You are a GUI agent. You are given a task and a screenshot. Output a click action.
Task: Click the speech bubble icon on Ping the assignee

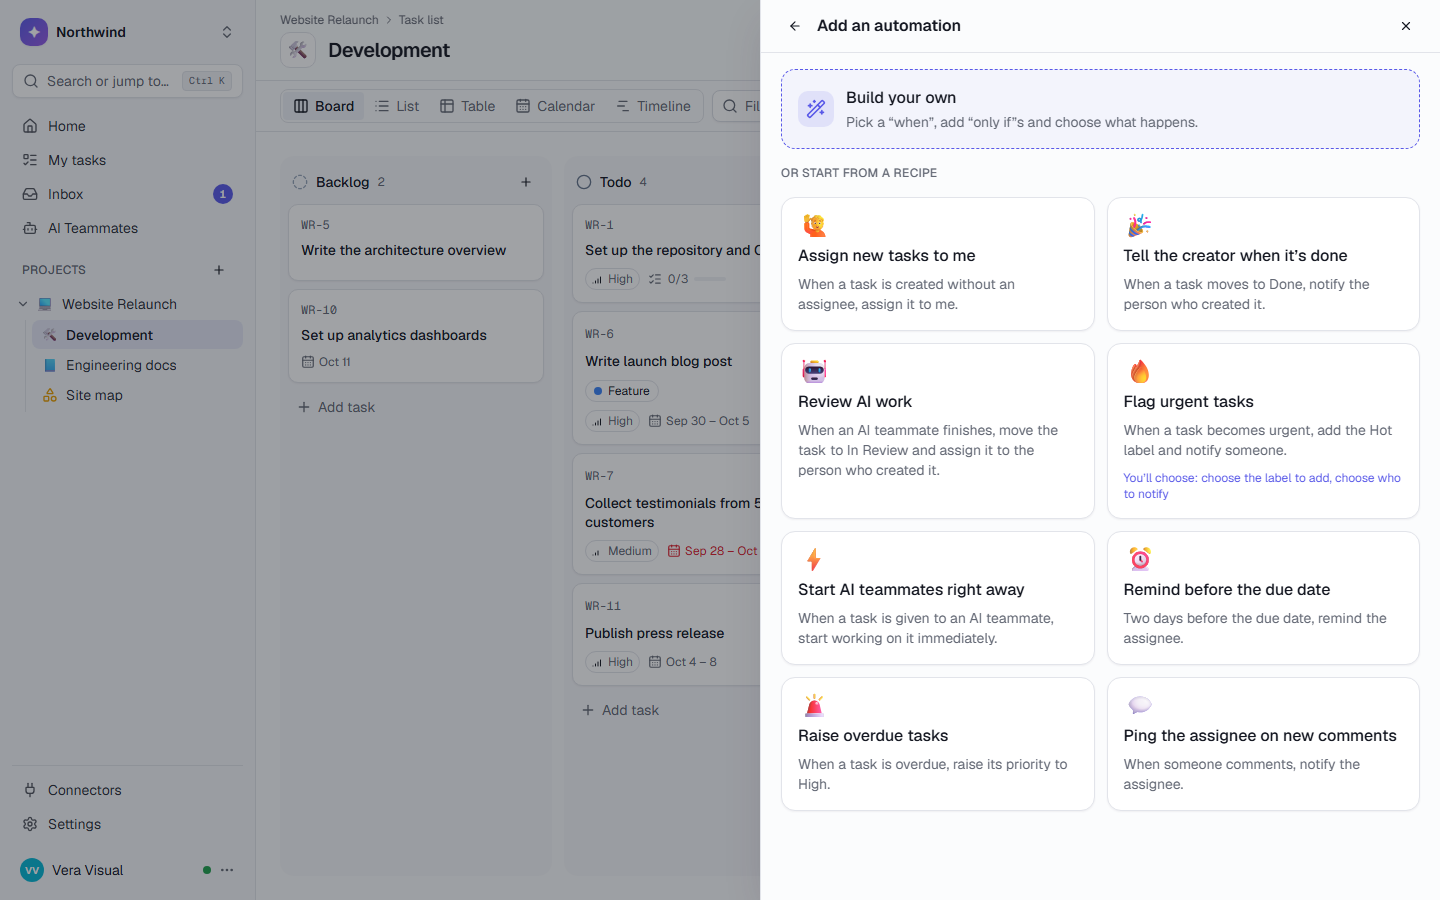[x=1139, y=705]
